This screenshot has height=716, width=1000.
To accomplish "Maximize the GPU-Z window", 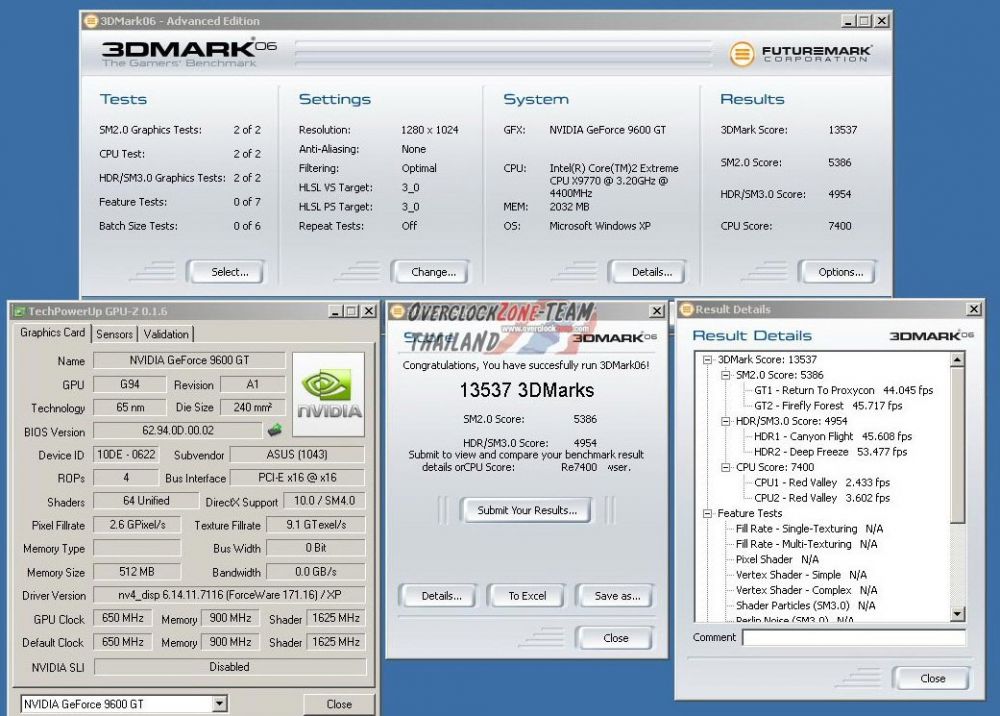I will coord(351,311).
